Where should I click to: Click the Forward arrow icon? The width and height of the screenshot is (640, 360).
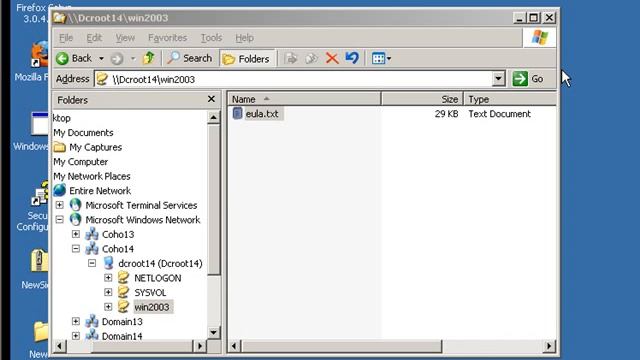coord(117,59)
